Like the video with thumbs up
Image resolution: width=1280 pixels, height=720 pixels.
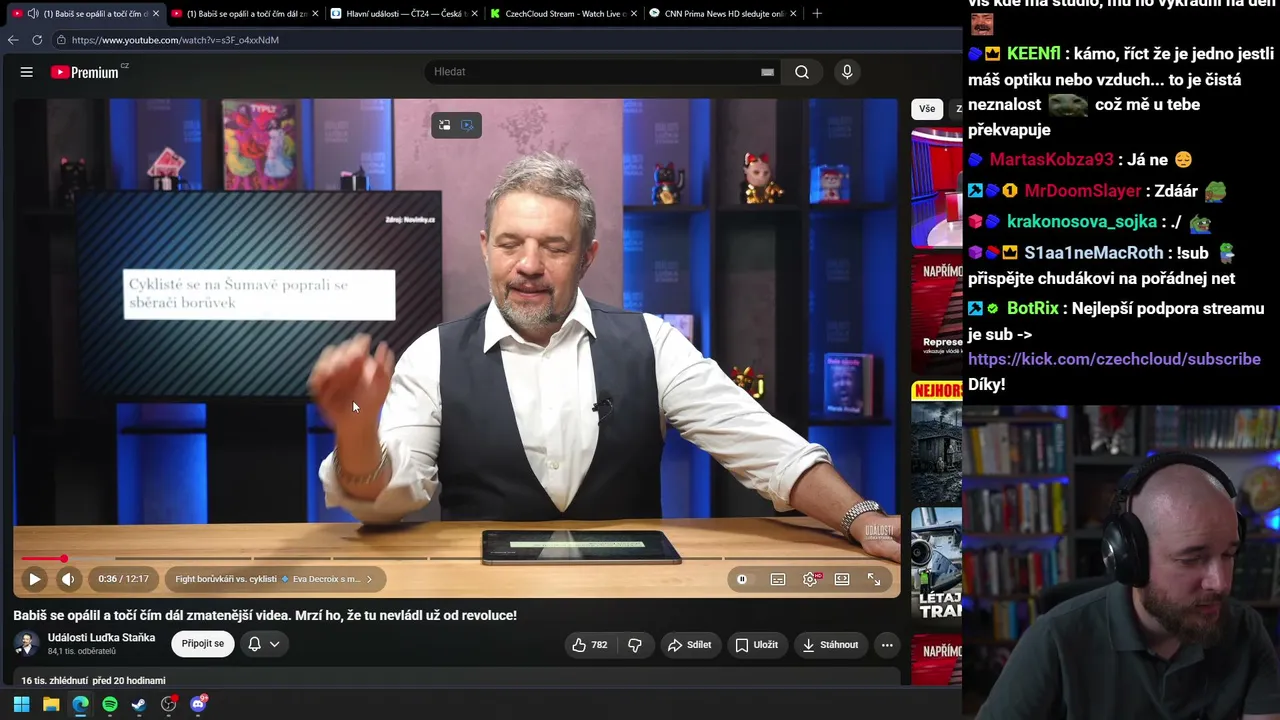click(590, 645)
